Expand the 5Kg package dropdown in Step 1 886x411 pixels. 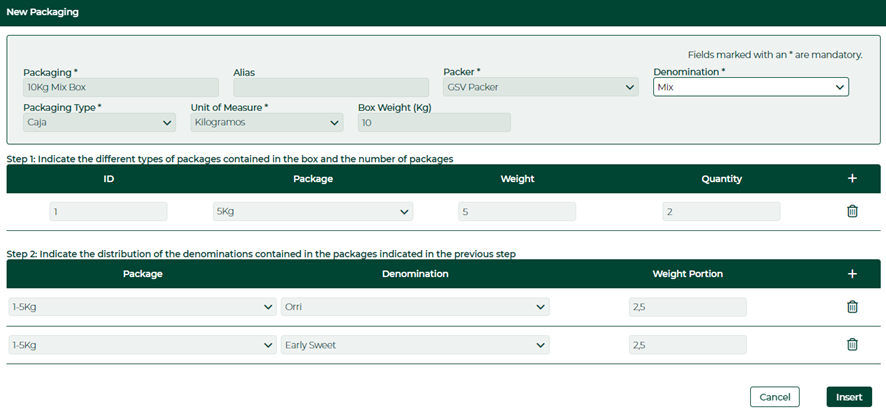click(313, 211)
